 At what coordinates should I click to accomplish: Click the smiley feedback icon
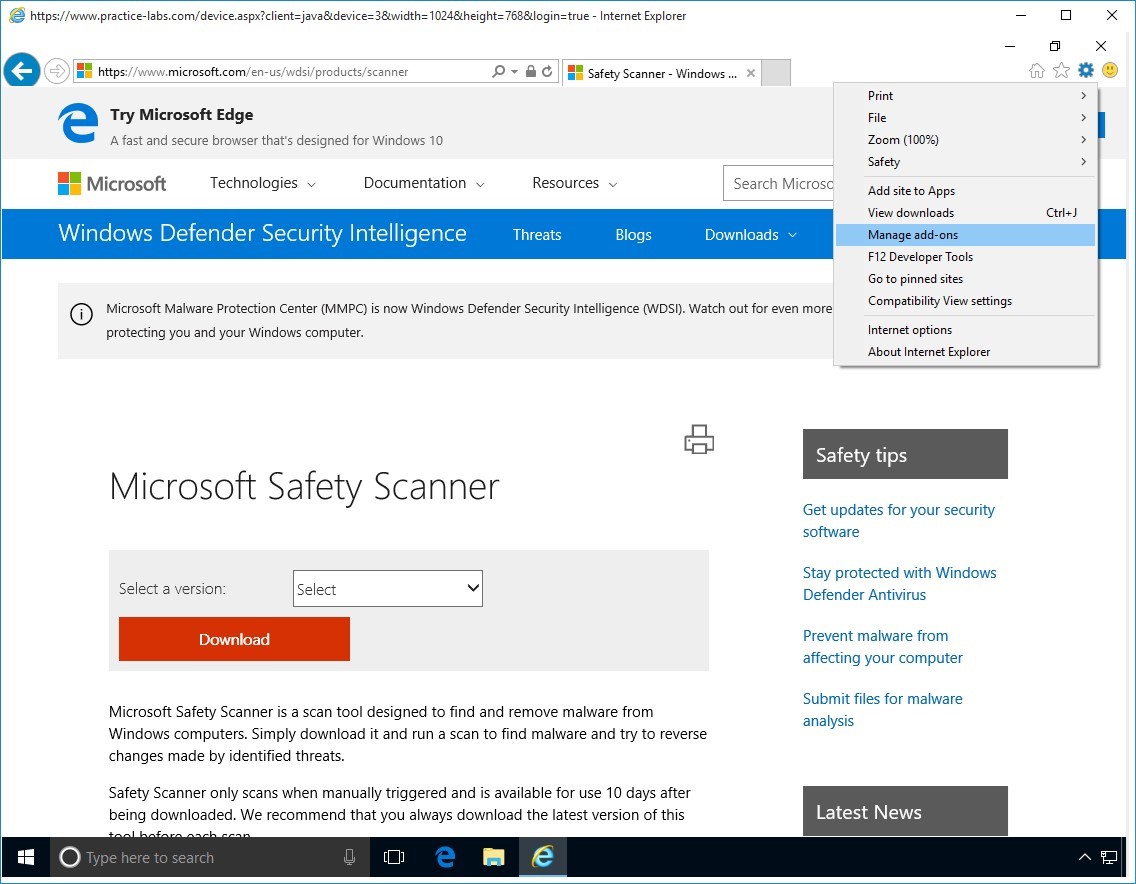[1110, 70]
